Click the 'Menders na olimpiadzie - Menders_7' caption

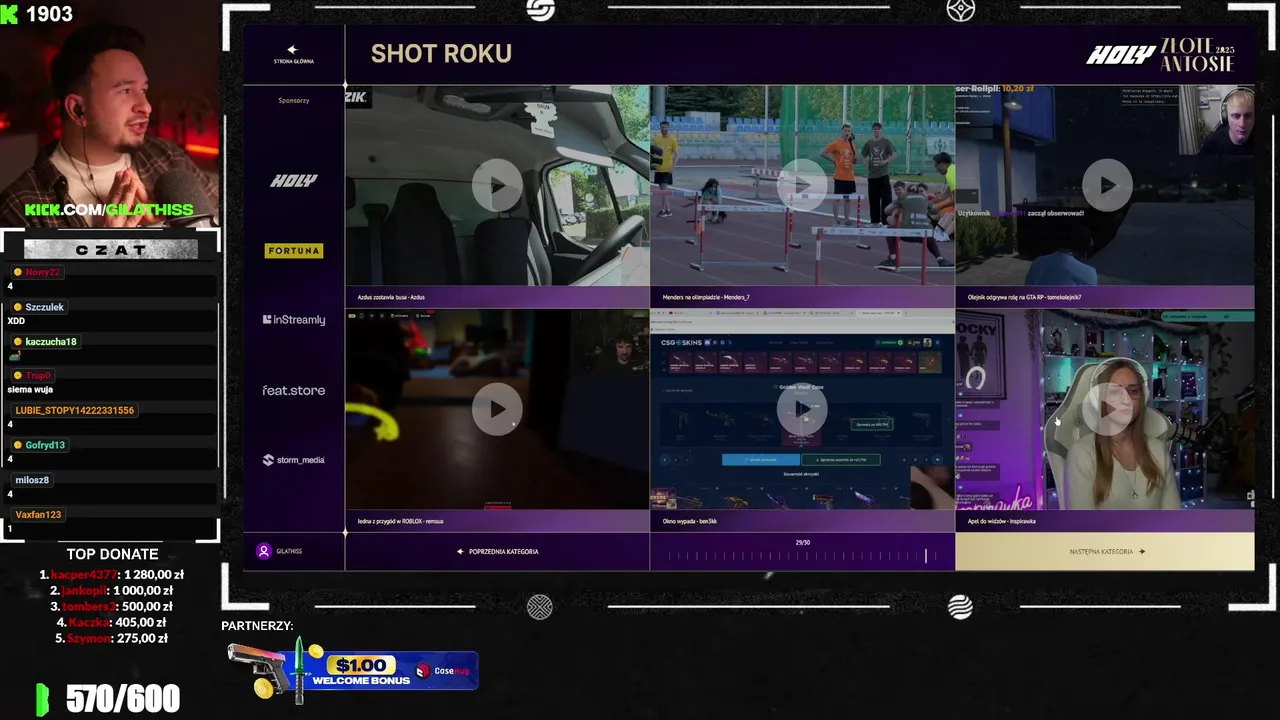click(706, 297)
